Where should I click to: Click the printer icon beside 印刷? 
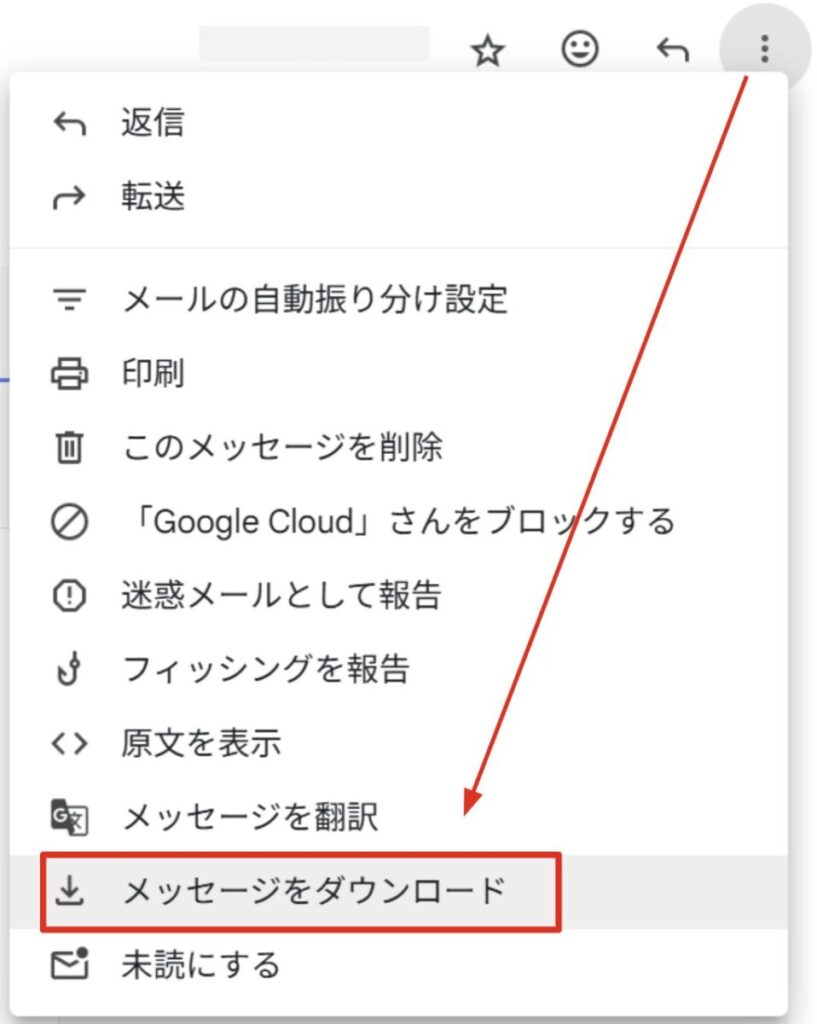click(69, 373)
